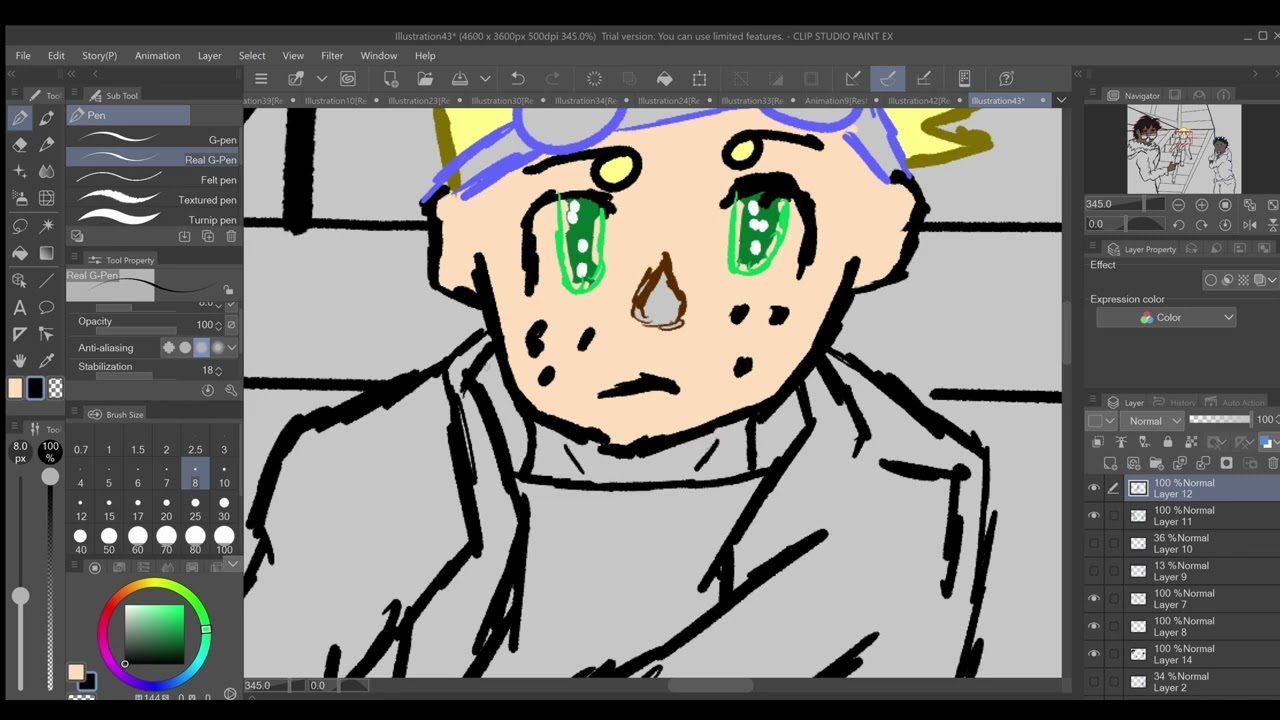
Task: Hide Layer 7 with its eye icon
Action: 1094,599
